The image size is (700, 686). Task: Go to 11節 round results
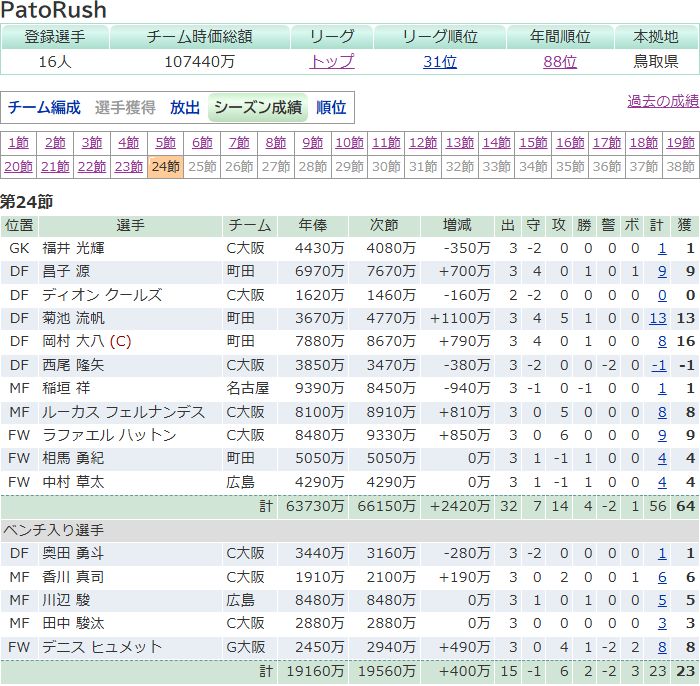pyautogui.click(x=386, y=143)
